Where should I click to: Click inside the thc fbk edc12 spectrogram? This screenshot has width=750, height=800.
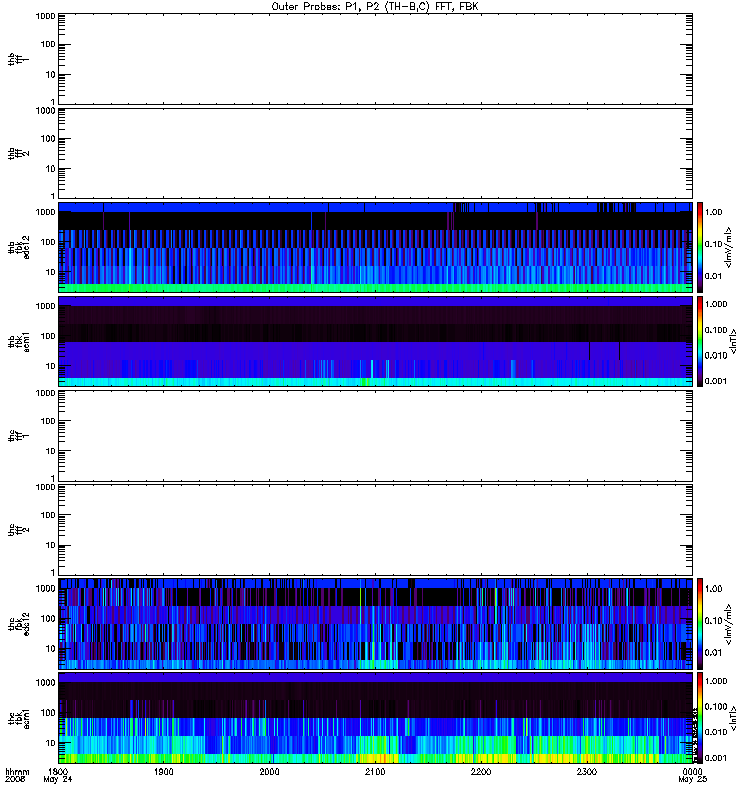pos(375,624)
